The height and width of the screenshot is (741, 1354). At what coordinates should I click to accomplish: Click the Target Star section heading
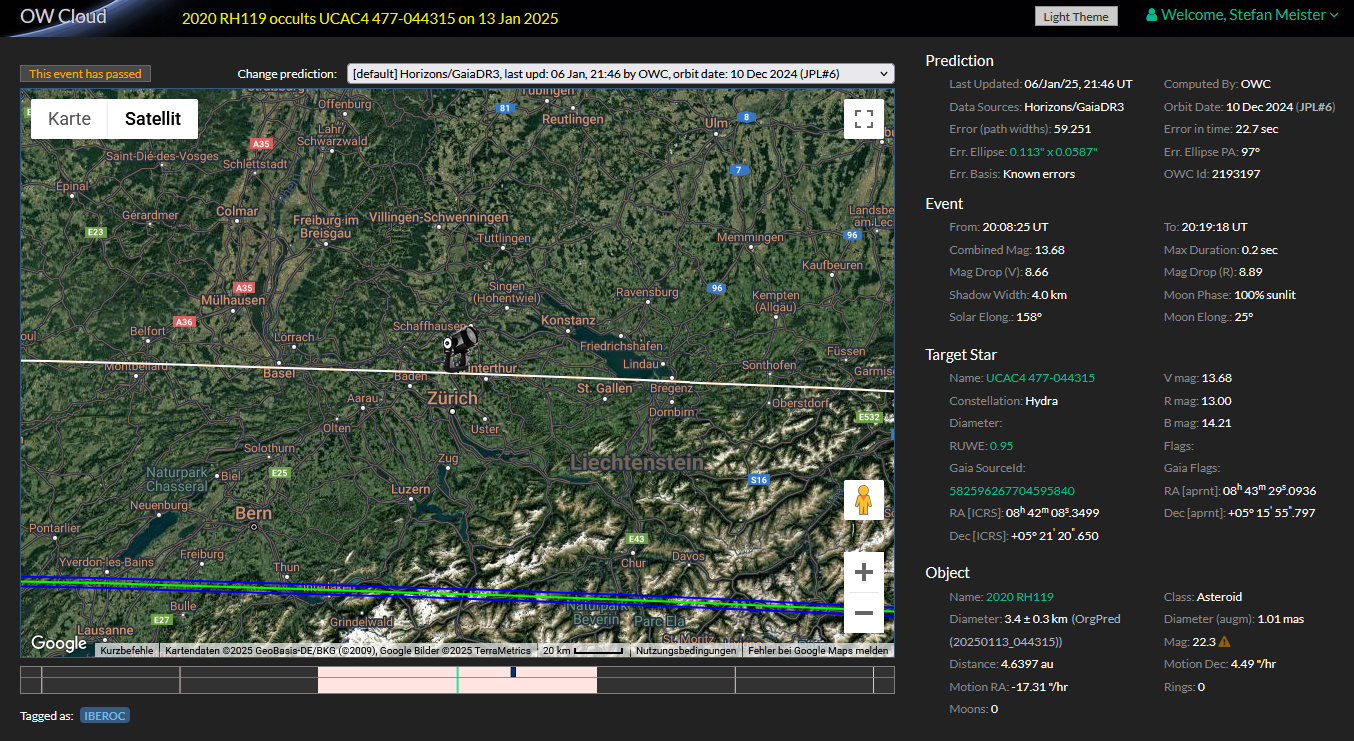961,354
